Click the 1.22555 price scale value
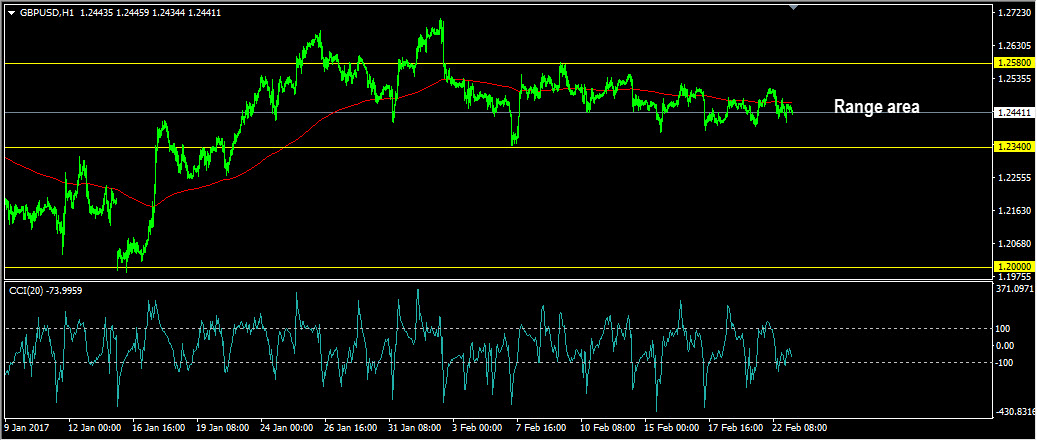1037x441 pixels. tap(1014, 178)
